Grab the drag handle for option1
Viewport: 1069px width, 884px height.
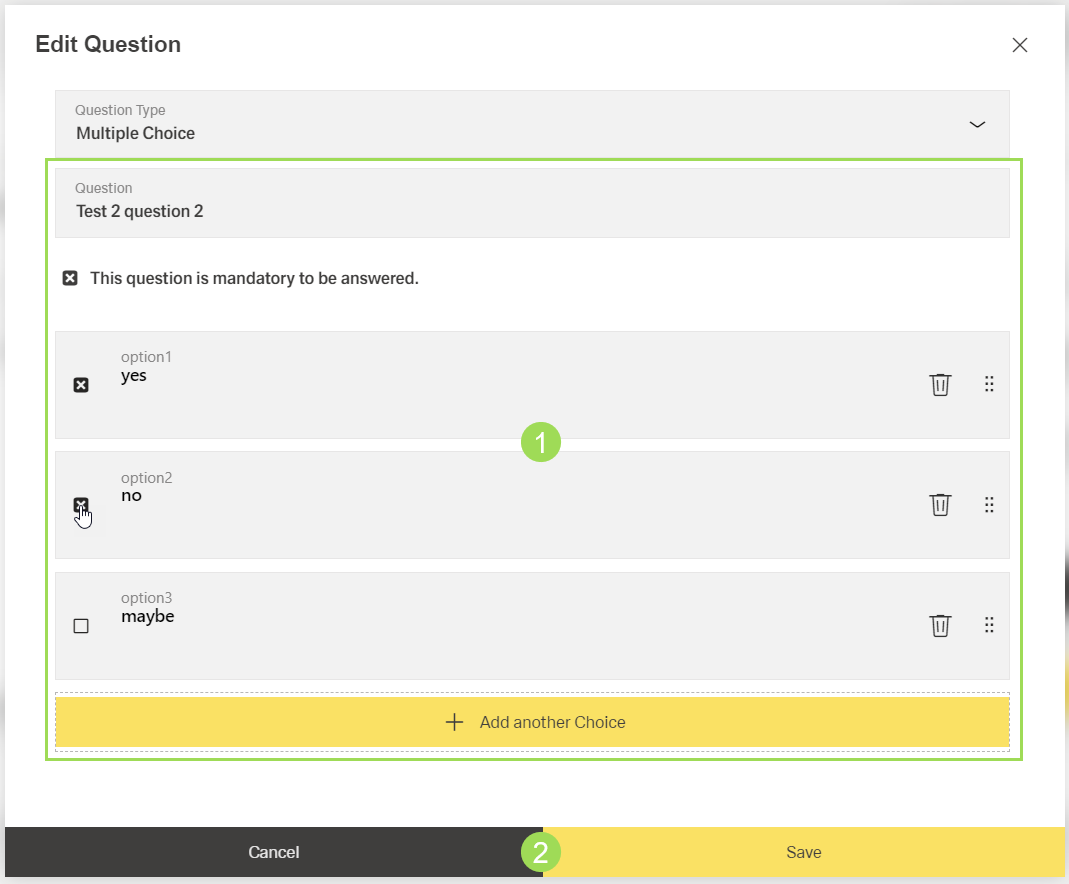(x=989, y=384)
